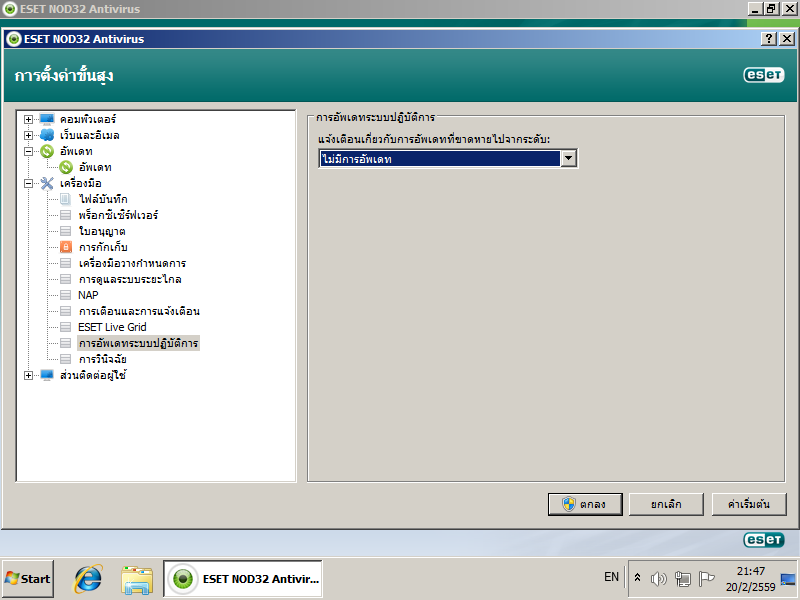Select NAP tree item text

[x=88, y=295]
